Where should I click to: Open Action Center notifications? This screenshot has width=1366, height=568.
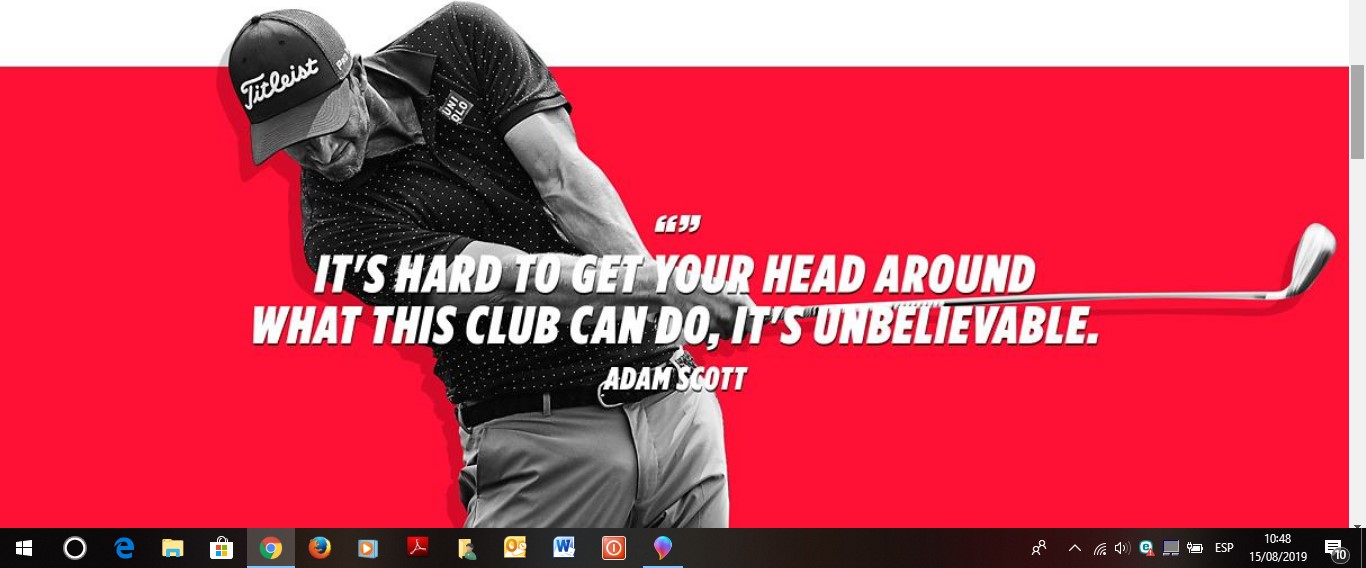[1335, 548]
